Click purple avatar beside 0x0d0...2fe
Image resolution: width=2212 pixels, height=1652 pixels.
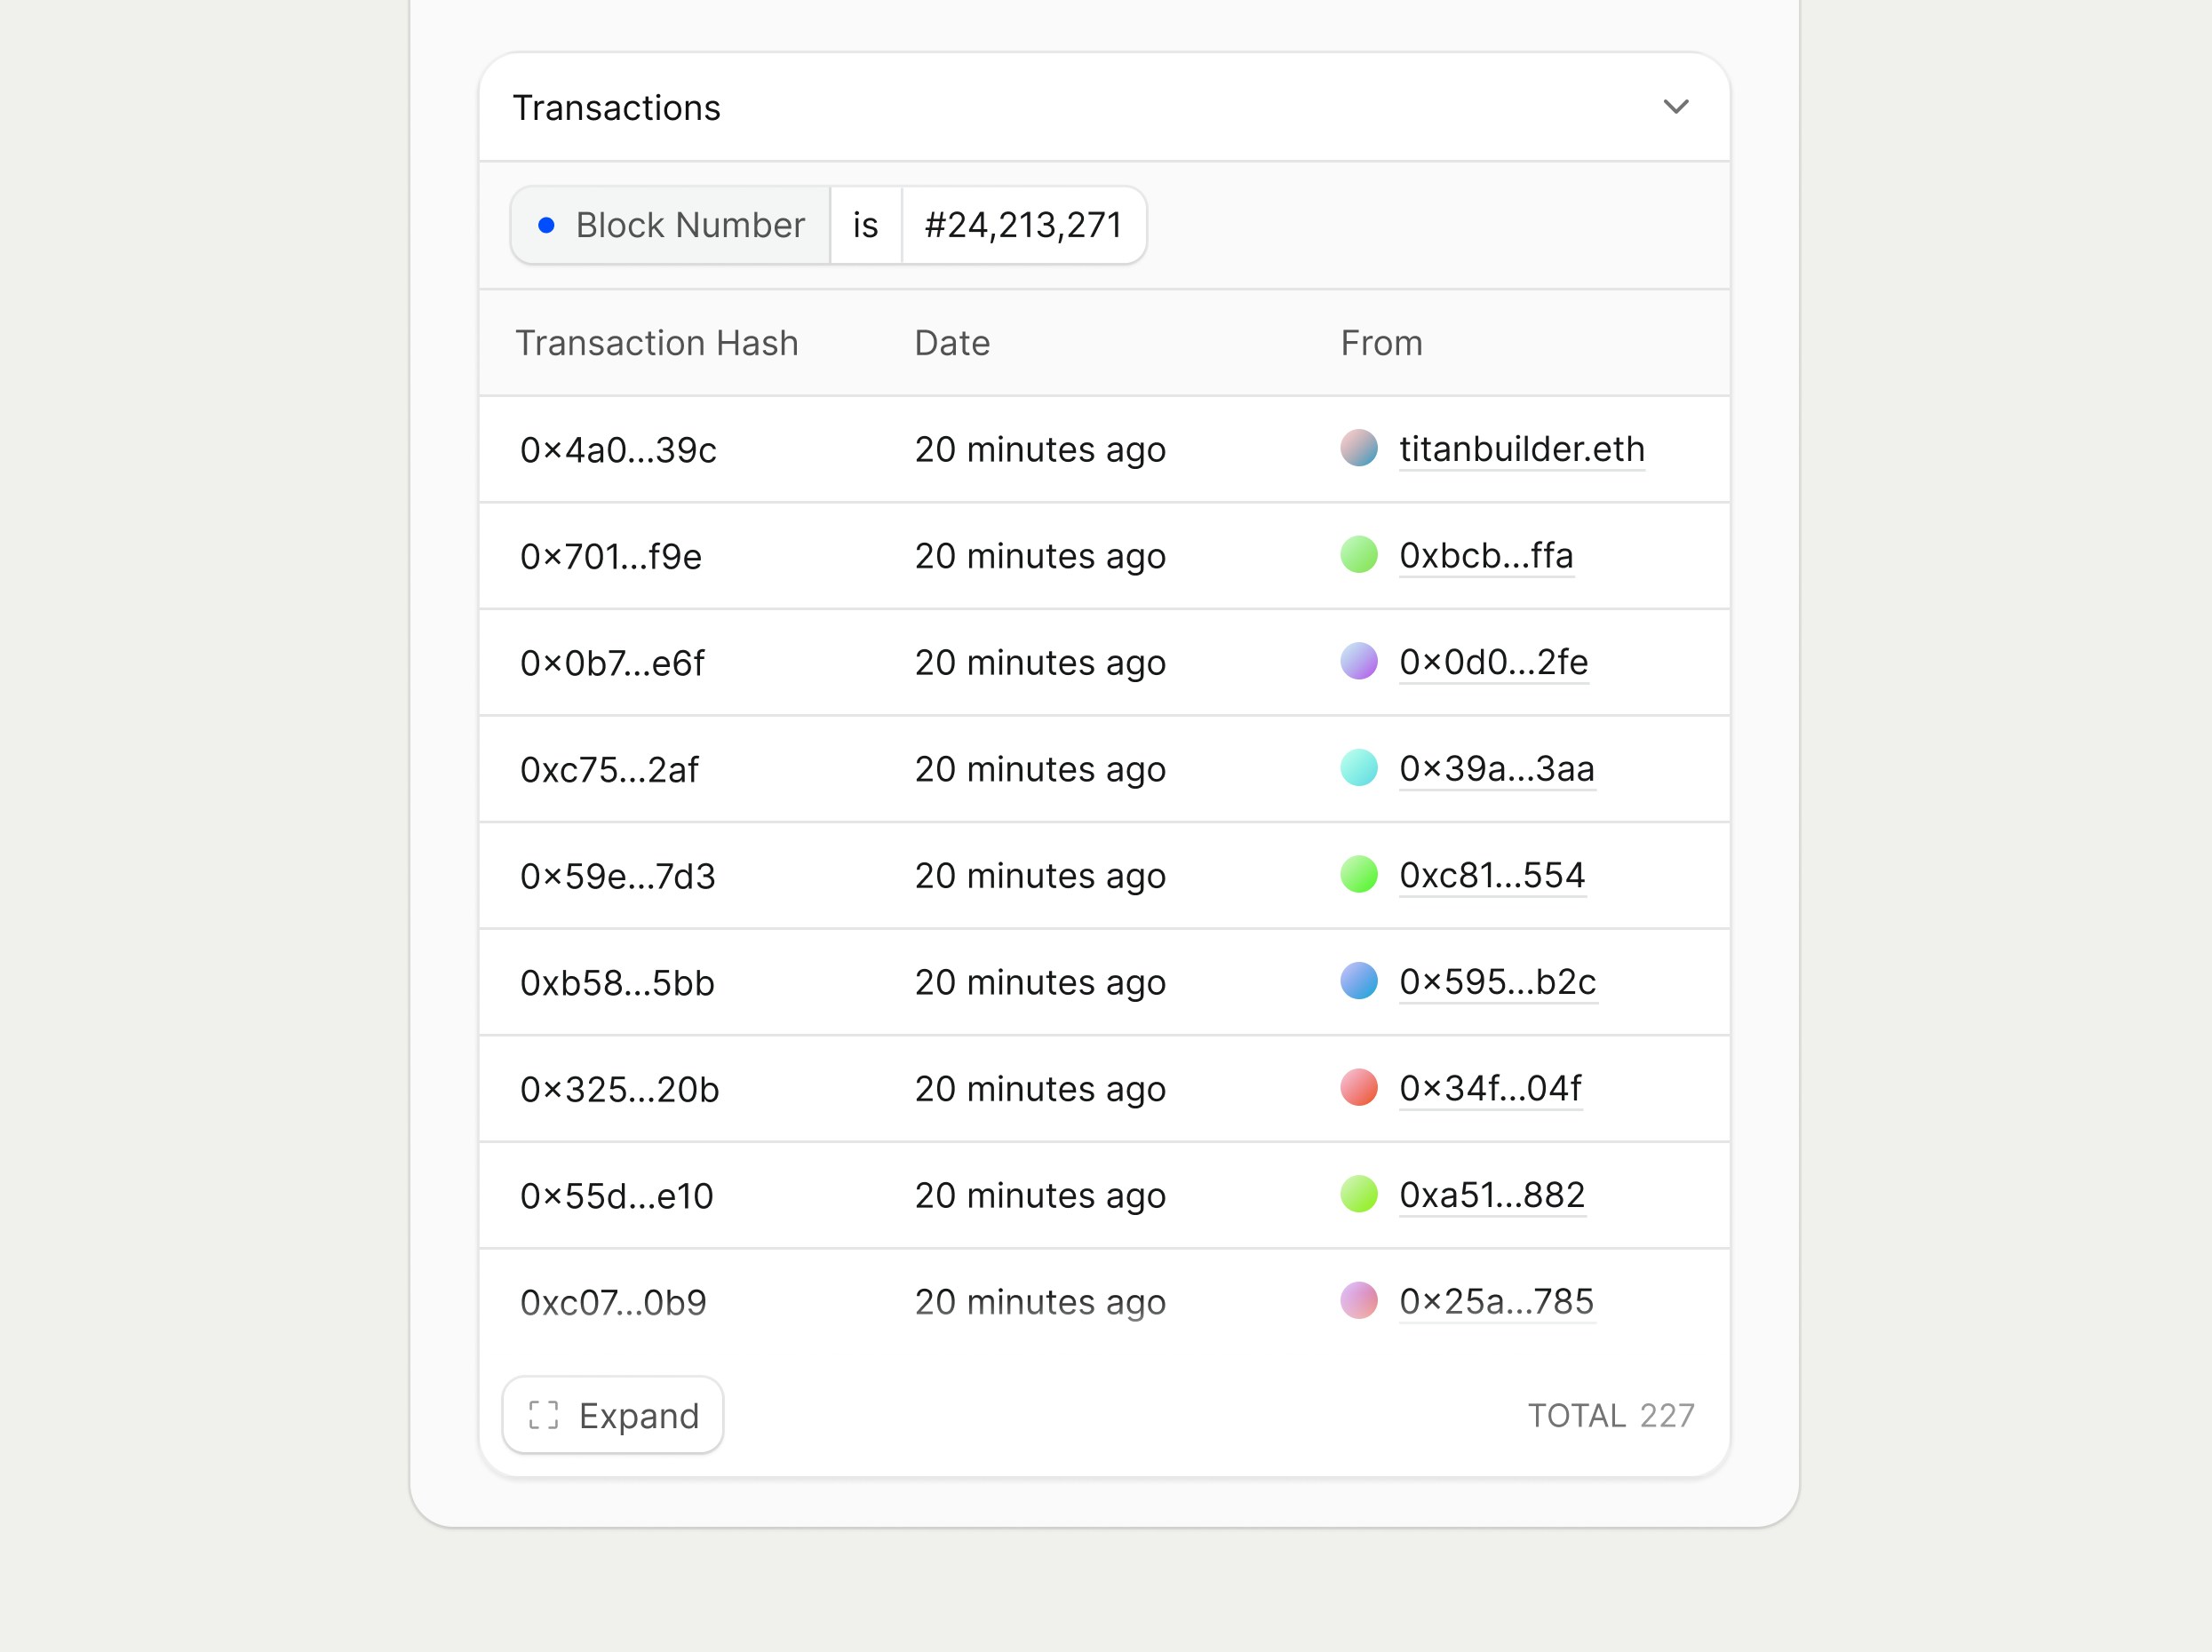(x=1358, y=661)
